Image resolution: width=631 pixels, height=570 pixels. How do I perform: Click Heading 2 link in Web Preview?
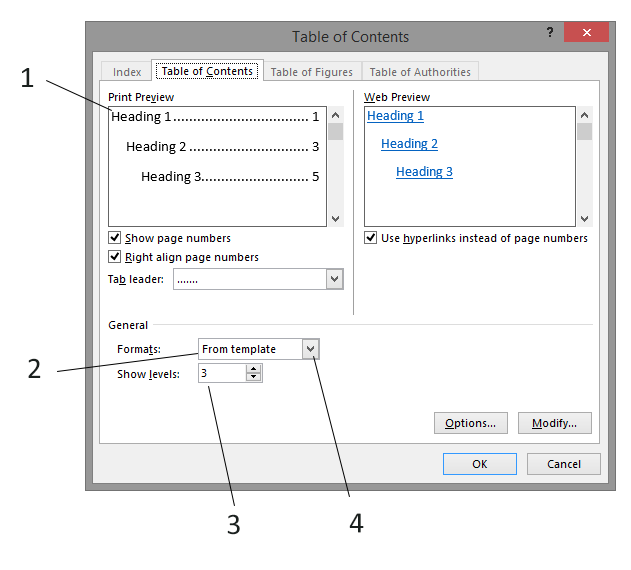[x=409, y=144]
